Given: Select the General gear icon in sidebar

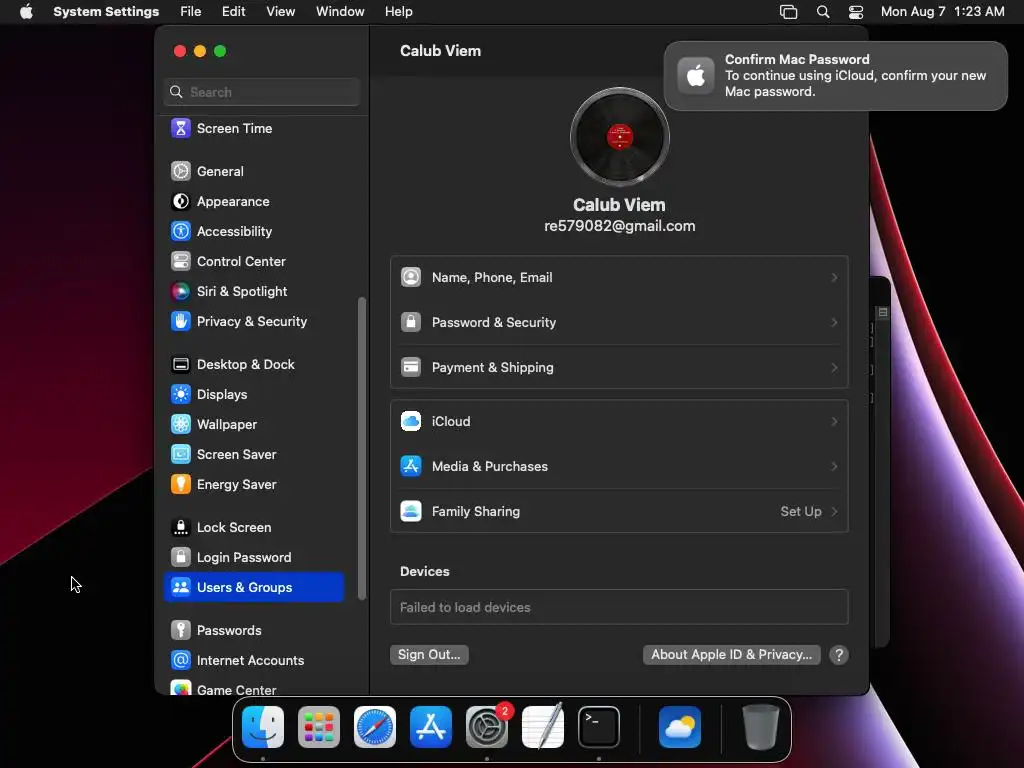Looking at the screenshot, I should pyautogui.click(x=180, y=171).
